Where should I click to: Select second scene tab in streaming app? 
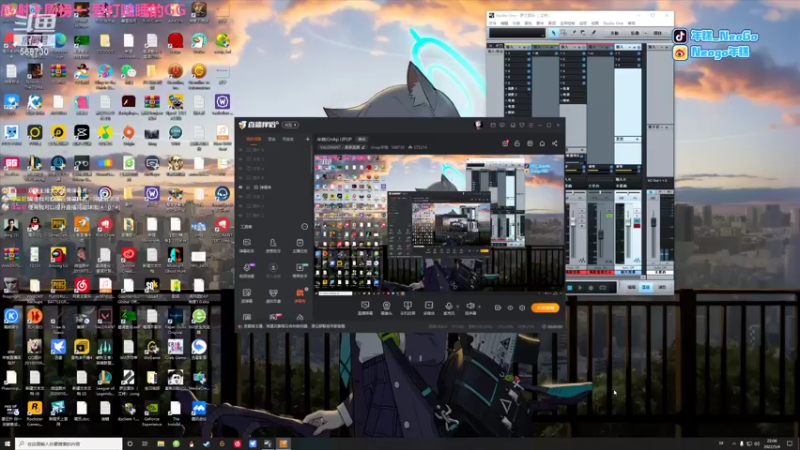[x=272, y=139]
